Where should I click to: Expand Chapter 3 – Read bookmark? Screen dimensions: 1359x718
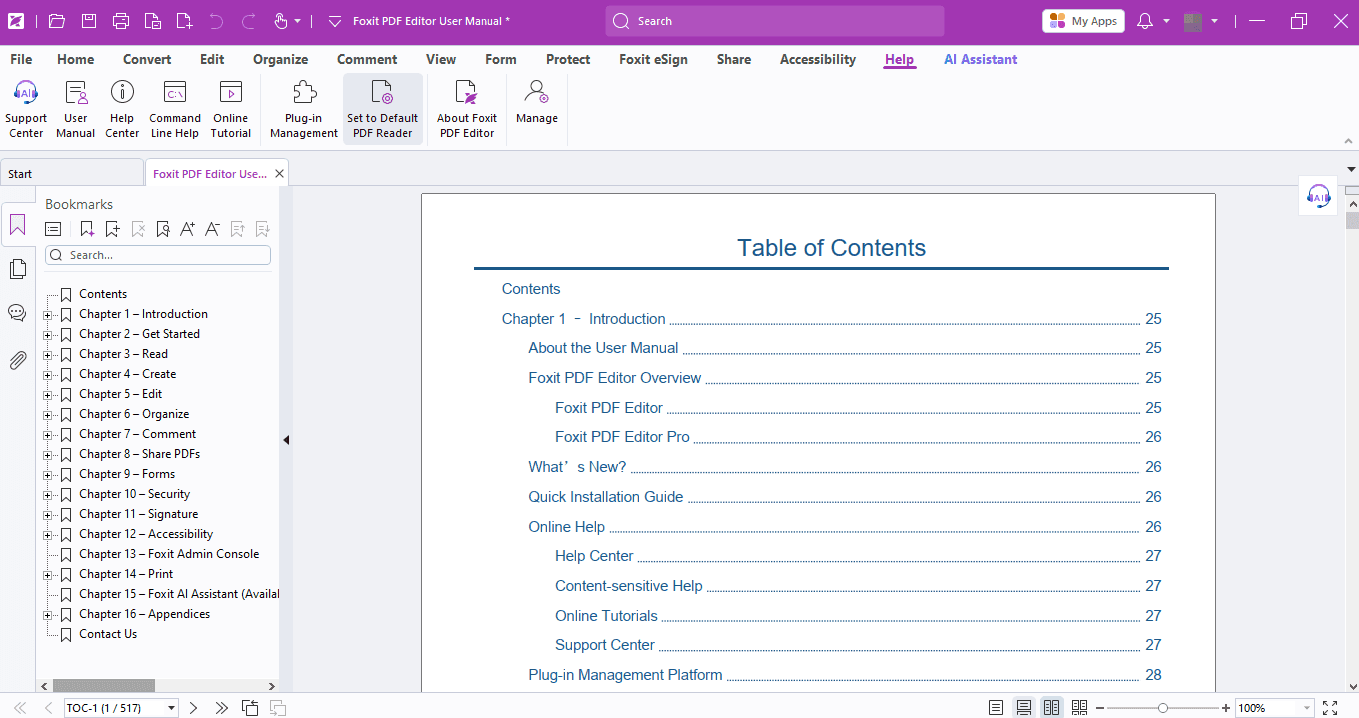pyautogui.click(x=47, y=355)
